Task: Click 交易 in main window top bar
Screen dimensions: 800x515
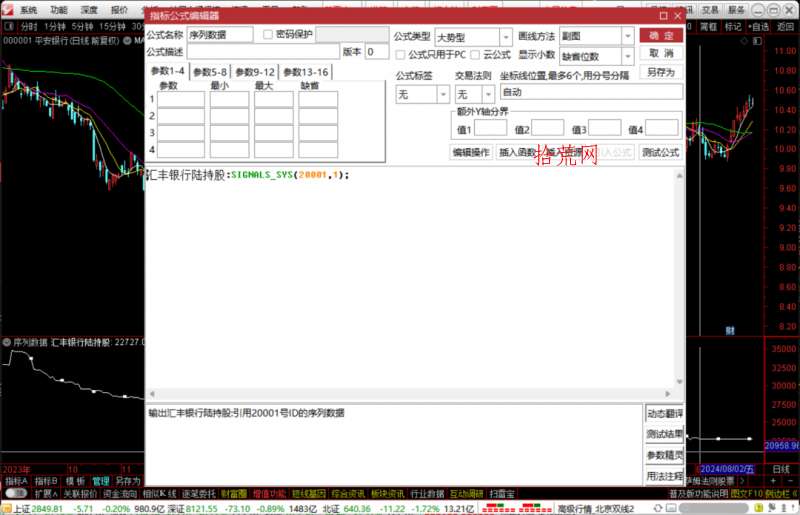Action: (x=710, y=10)
